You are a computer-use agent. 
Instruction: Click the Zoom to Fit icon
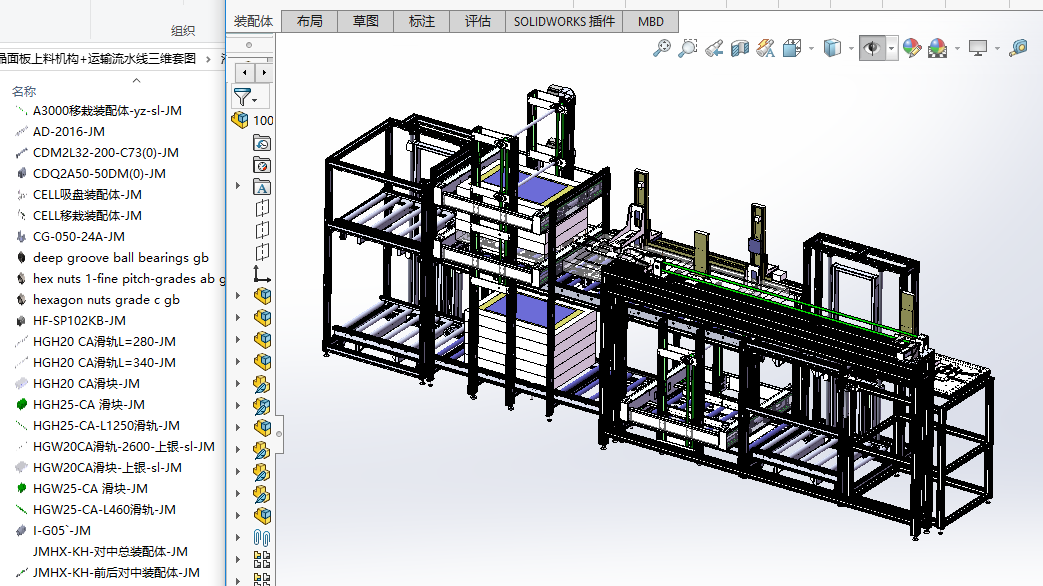tap(661, 47)
